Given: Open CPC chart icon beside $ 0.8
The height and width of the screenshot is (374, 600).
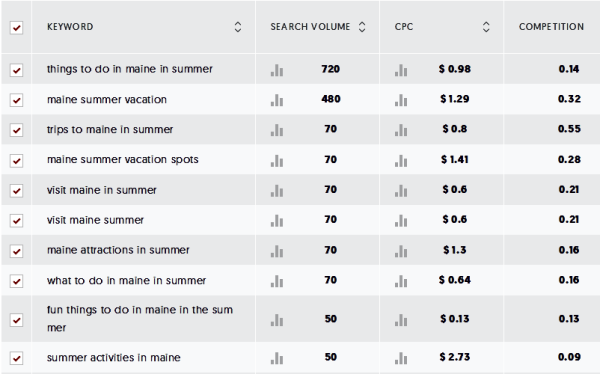Looking at the screenshot, I should pyautogui.click(x=401, y=130).
